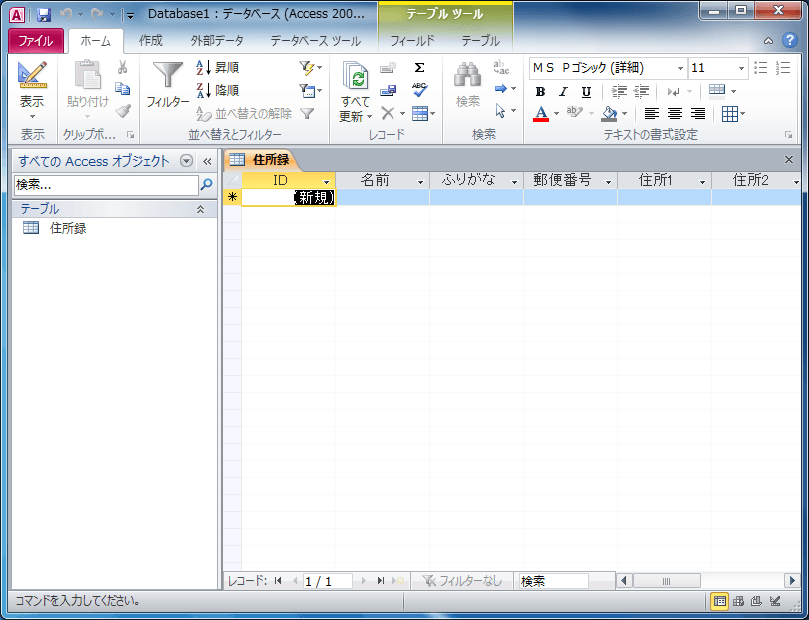Decrease indent icon in text formatting

[619, 91]
